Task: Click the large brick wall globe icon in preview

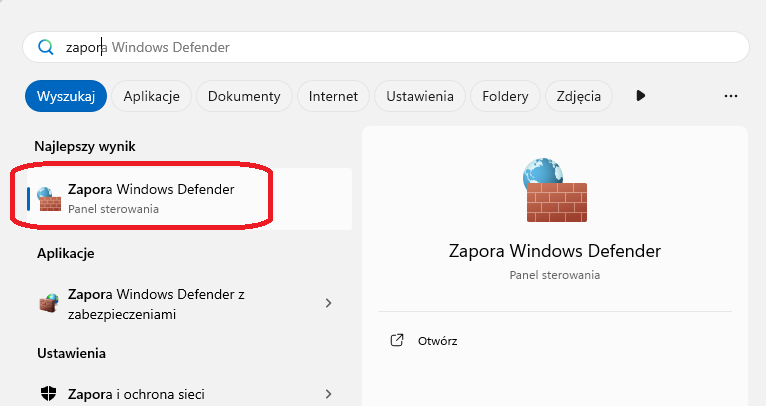Action: pyautogui.click(x=555, y=188)
